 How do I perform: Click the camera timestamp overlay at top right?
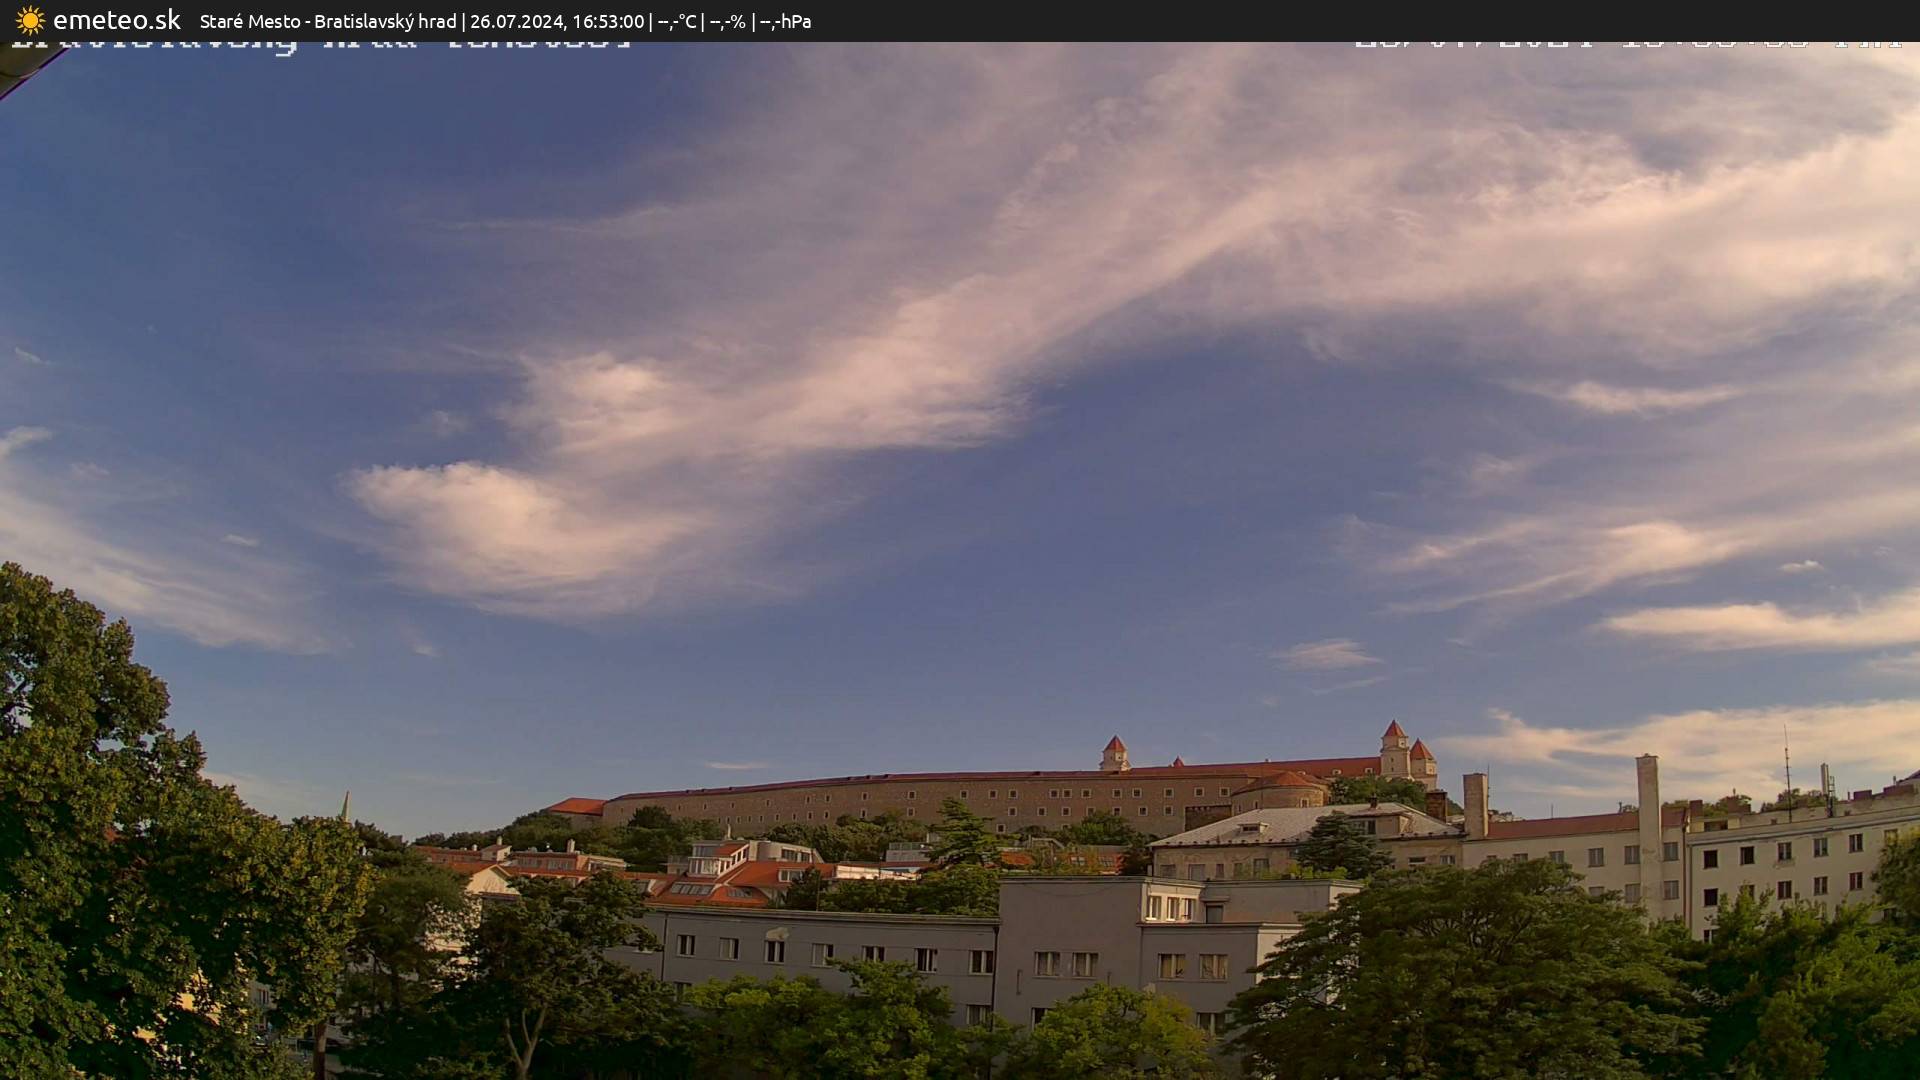[1628, 44]
